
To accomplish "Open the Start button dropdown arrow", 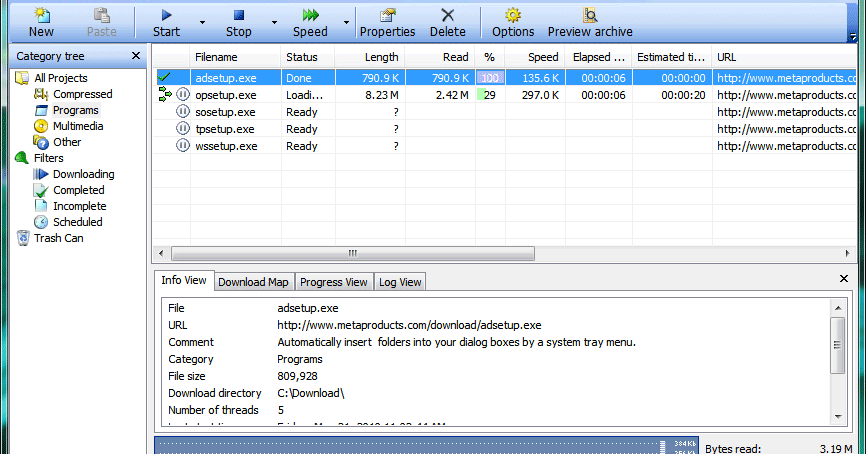I will [x=202, y=23].
